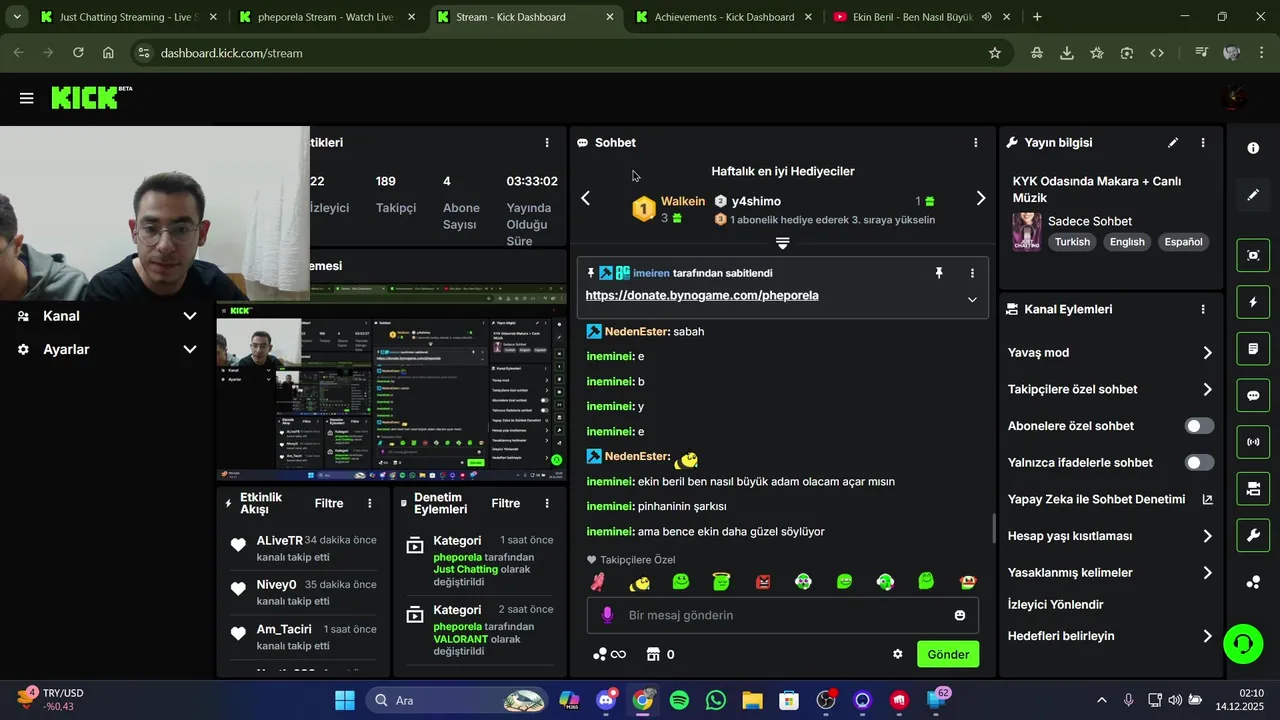The image size is (1280, 720).
Task: Open Yasaklanmış kelimeler options arrow
Action: pos(1207,573)
